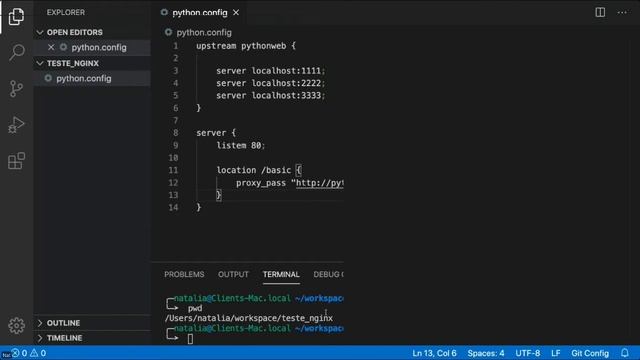Expand the Timeline section
Screen dimensions: 640x360
(x=40, y=338)
